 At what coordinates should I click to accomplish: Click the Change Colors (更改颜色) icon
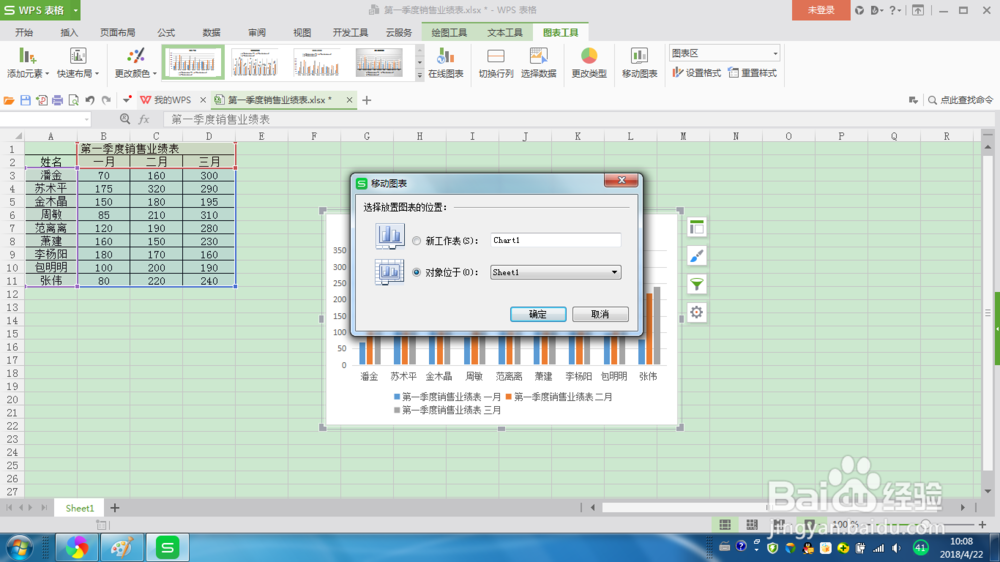136,56
